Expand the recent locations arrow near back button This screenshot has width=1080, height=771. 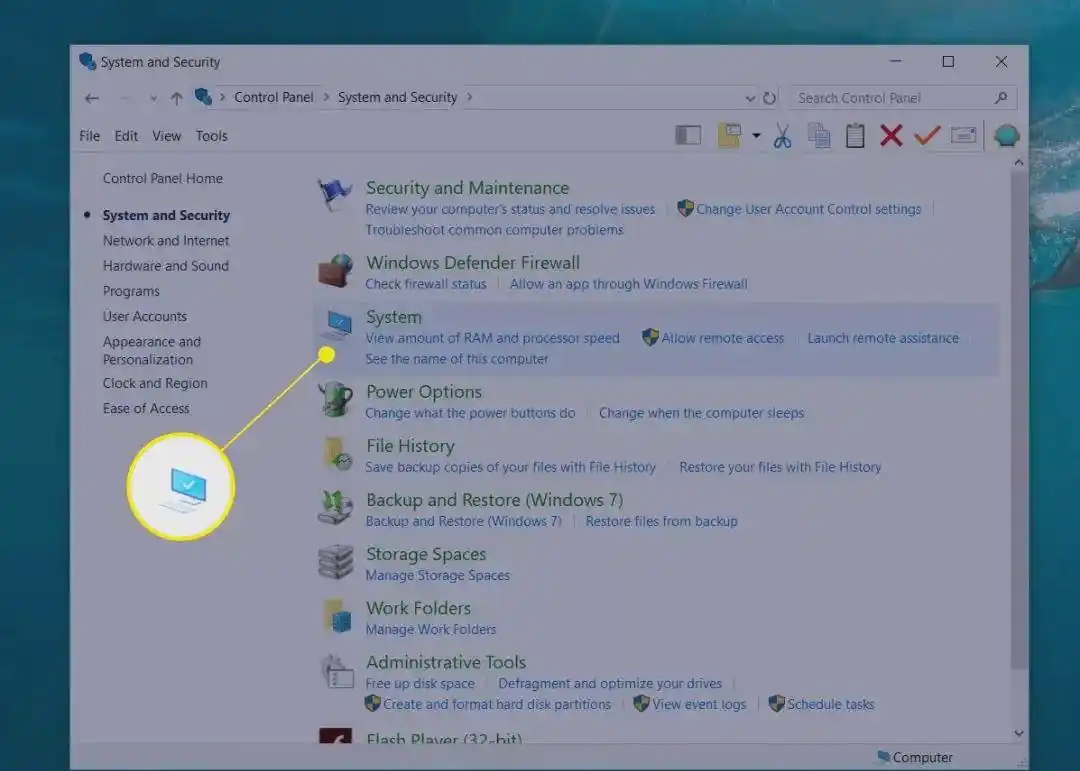[x=152, y=97]
